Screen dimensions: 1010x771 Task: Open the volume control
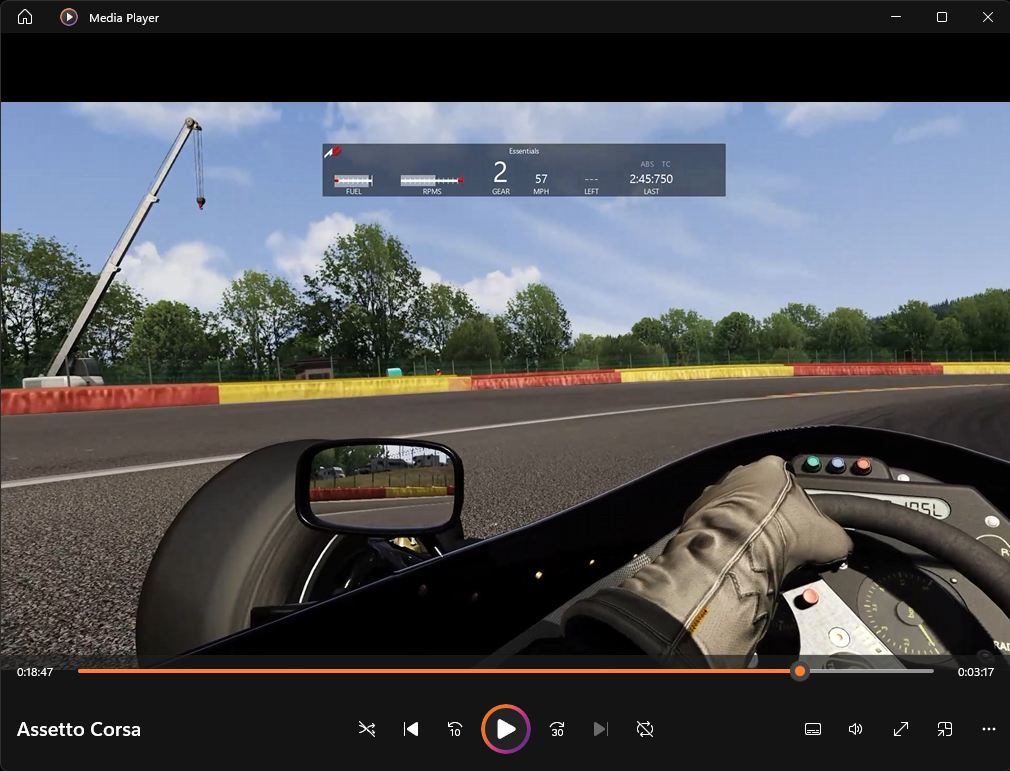[x=855, y=729]
